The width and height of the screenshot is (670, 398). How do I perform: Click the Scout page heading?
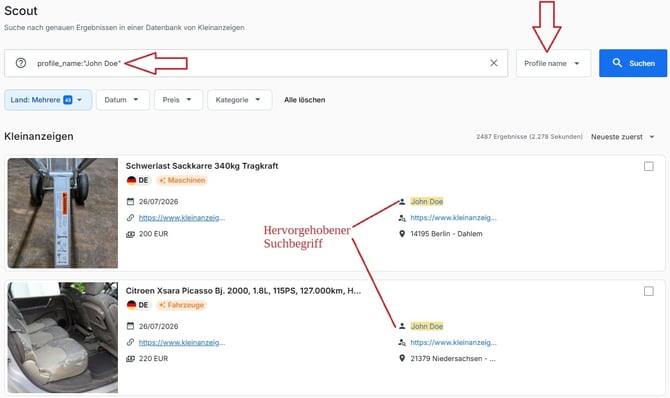pos(21,11)
